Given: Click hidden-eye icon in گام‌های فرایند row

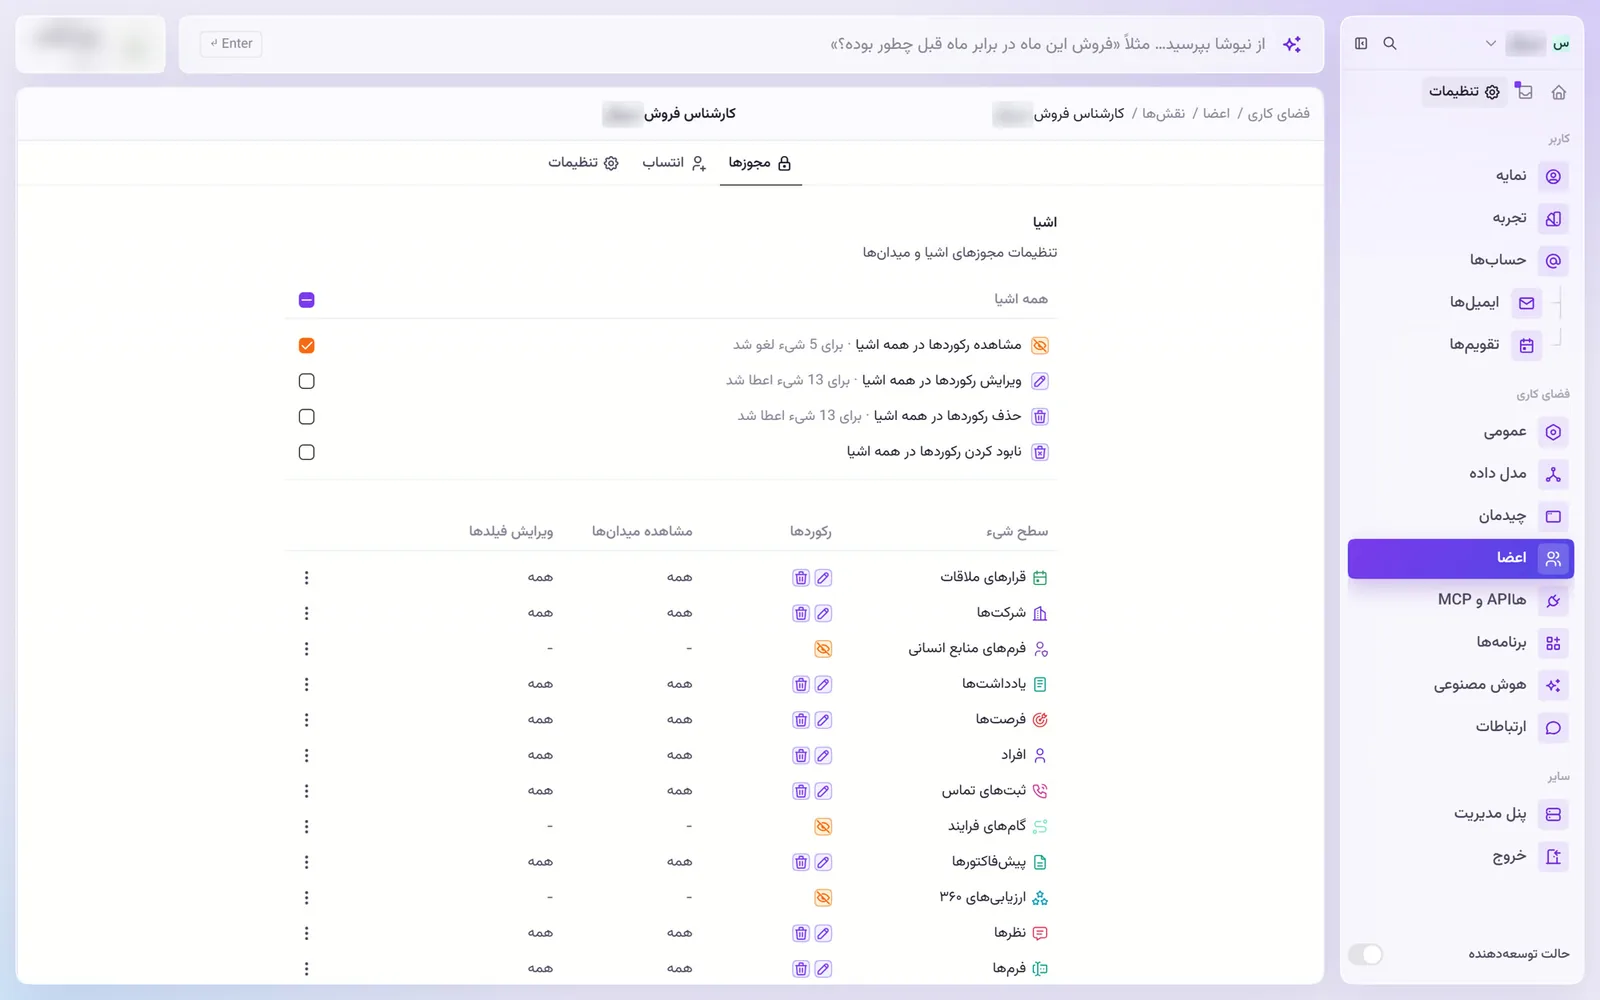Looking at the screenshot, I should 823,827.
